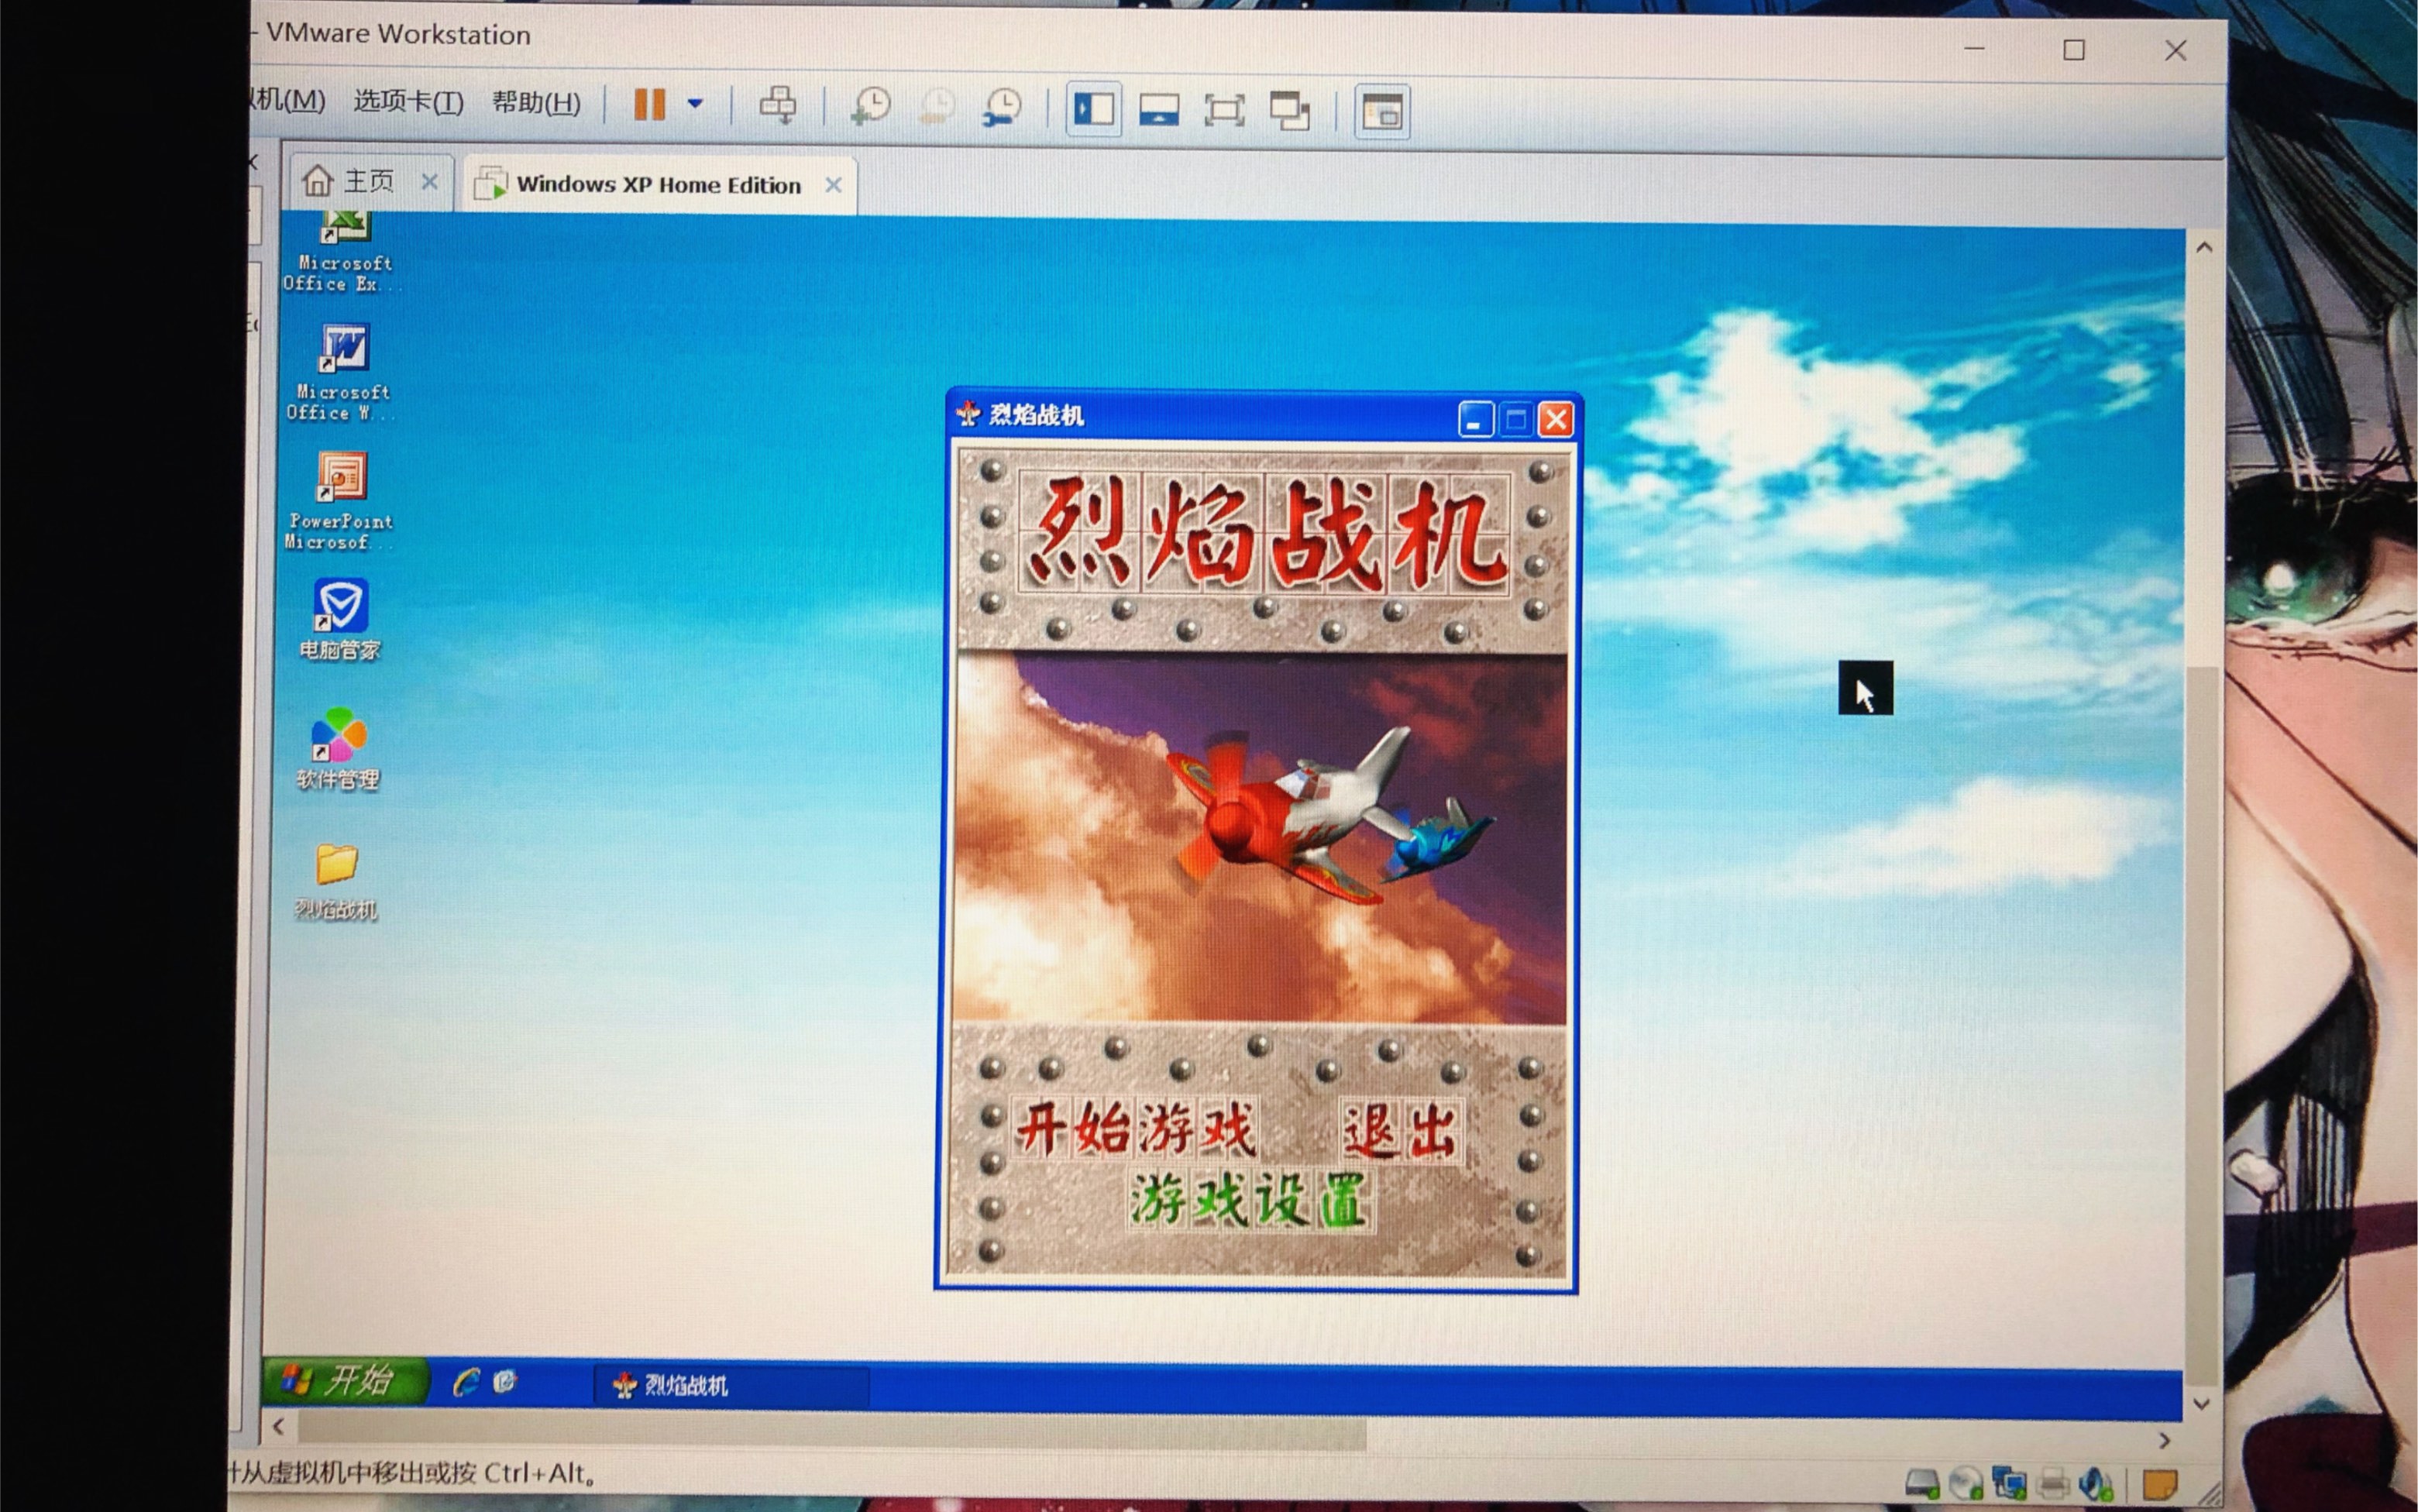Open 游戏设置 game settings
This screenshot has height=1512, width=2418.
click(1247, 1199)
